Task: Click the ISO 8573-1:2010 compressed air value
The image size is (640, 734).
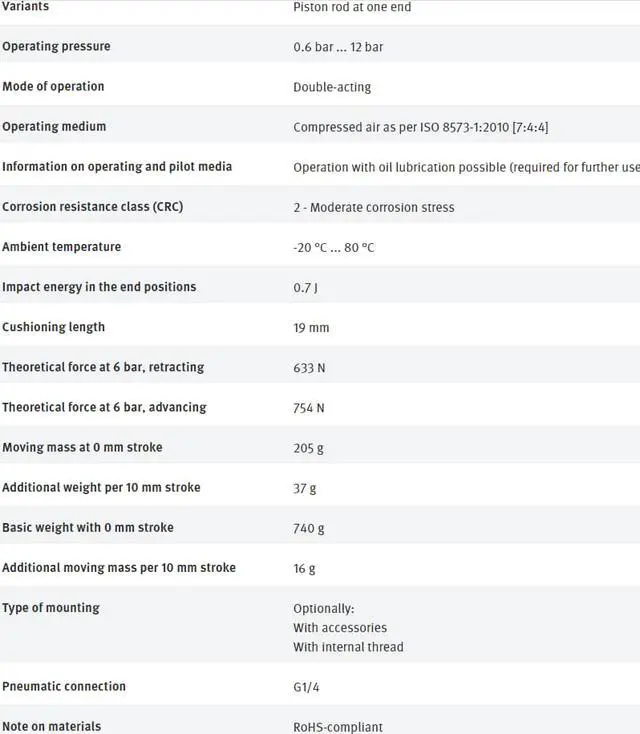Action: 420,127
